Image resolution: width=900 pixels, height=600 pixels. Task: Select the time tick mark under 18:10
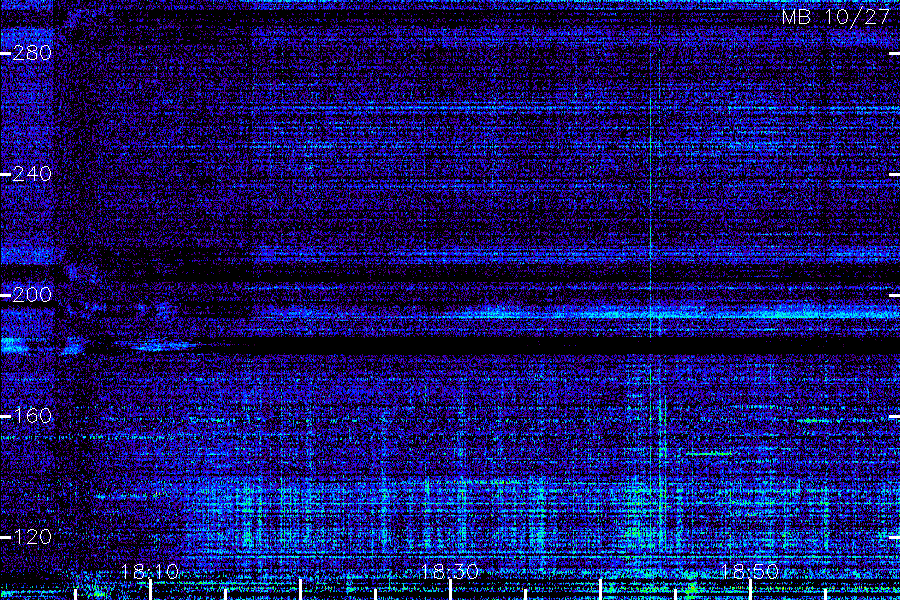[150, 590]
